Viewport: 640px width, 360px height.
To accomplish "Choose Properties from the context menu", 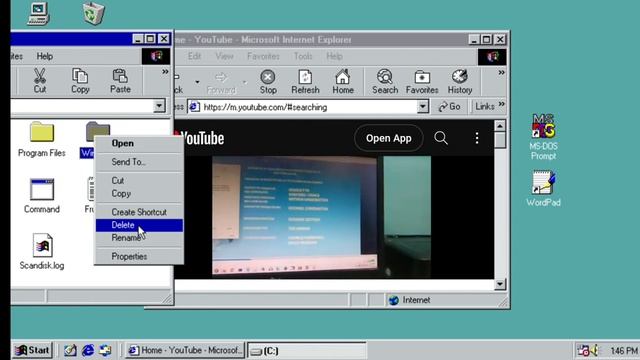I will tap(139, 256).
